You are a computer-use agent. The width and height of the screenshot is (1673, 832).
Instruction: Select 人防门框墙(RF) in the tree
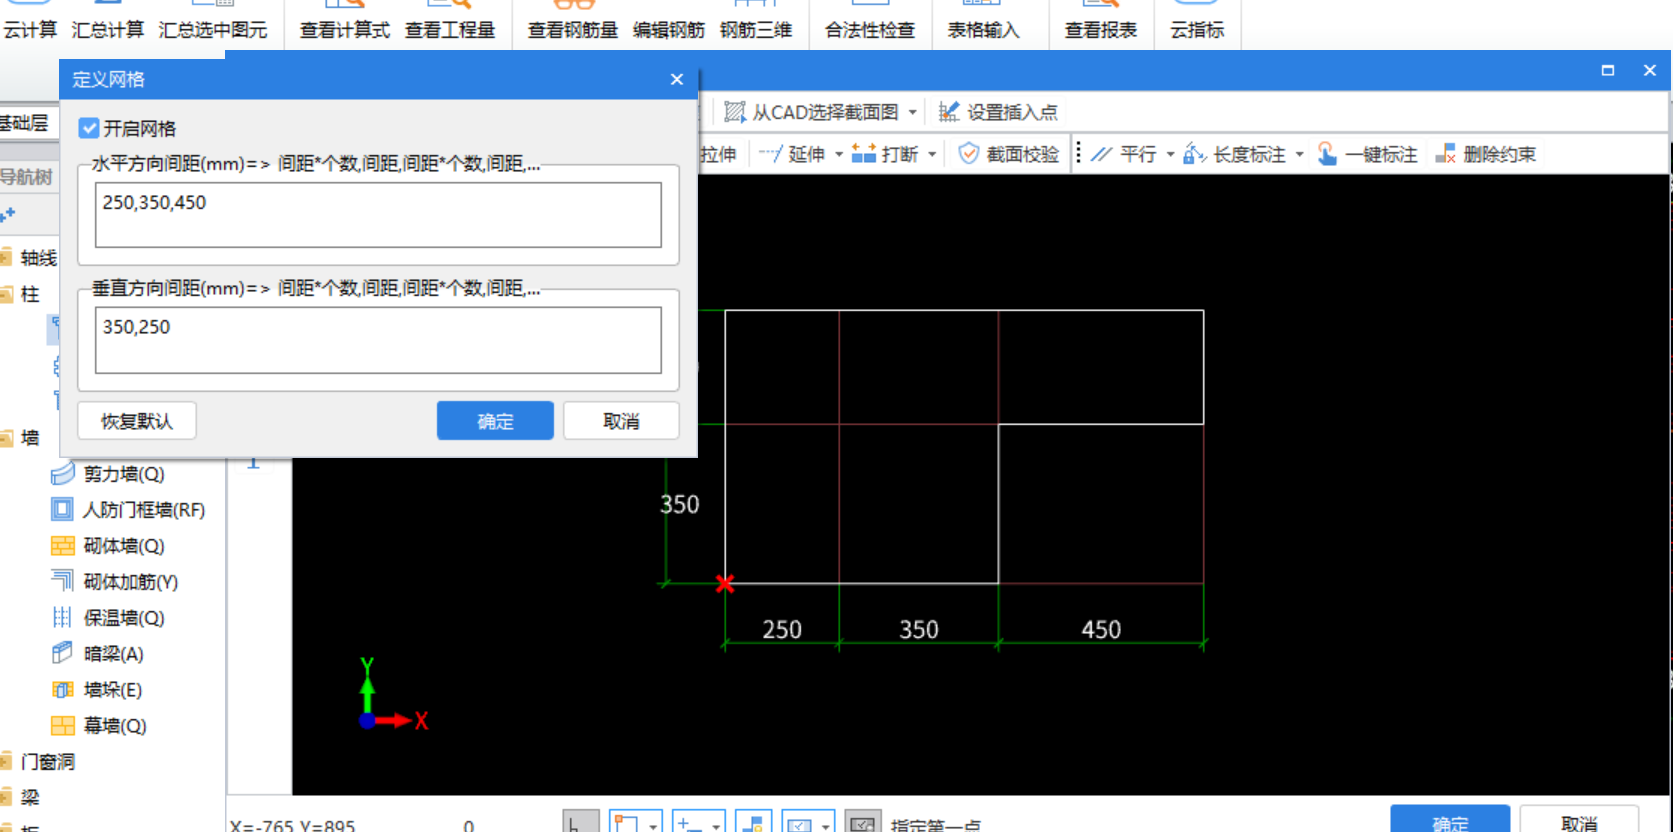point(128,510)
